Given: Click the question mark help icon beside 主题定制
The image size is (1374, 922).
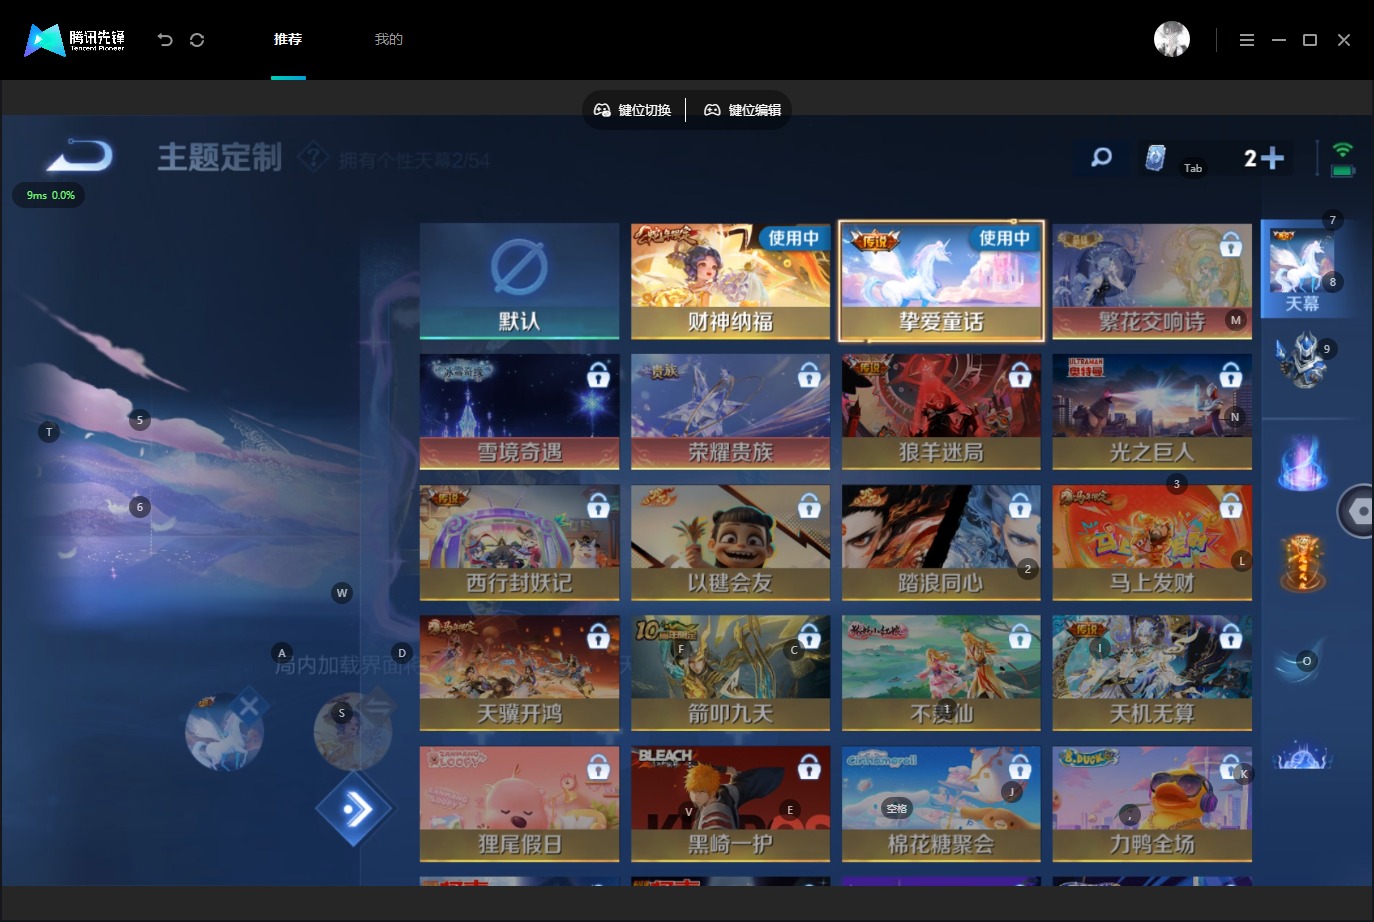Looking at the screenshot, I should 314,157.
